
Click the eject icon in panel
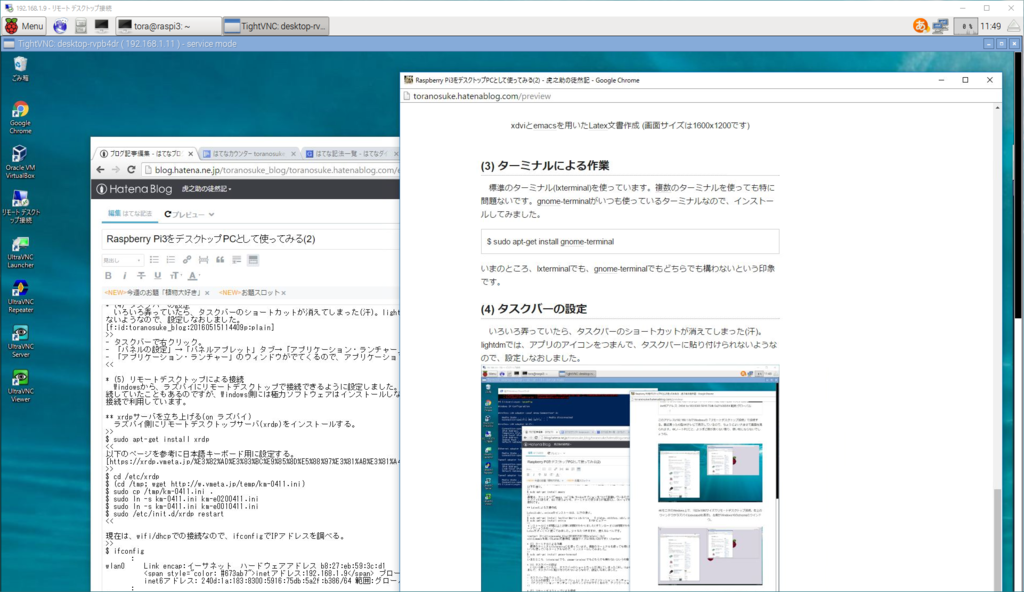(x=1014, y=26)
